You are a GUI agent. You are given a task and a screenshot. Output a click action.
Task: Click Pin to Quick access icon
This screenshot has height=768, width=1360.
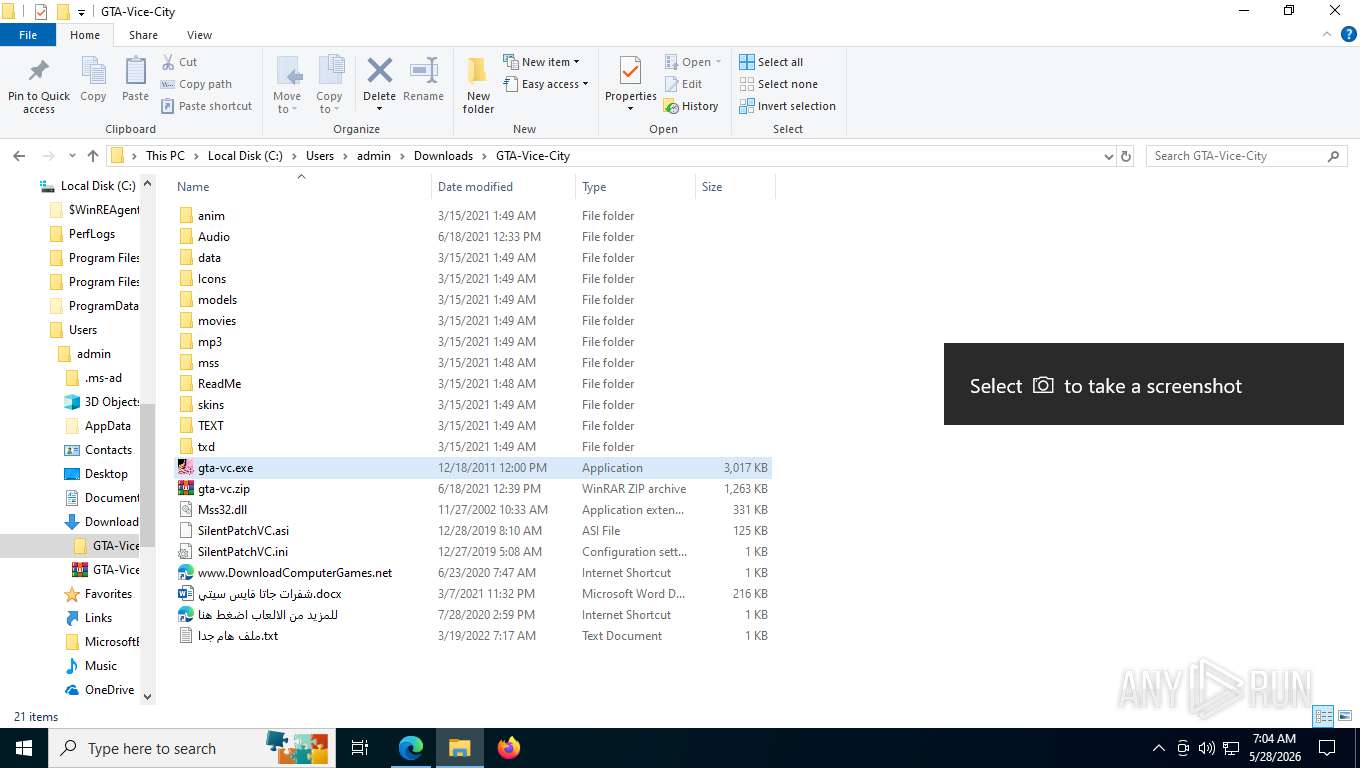point(39,72)
